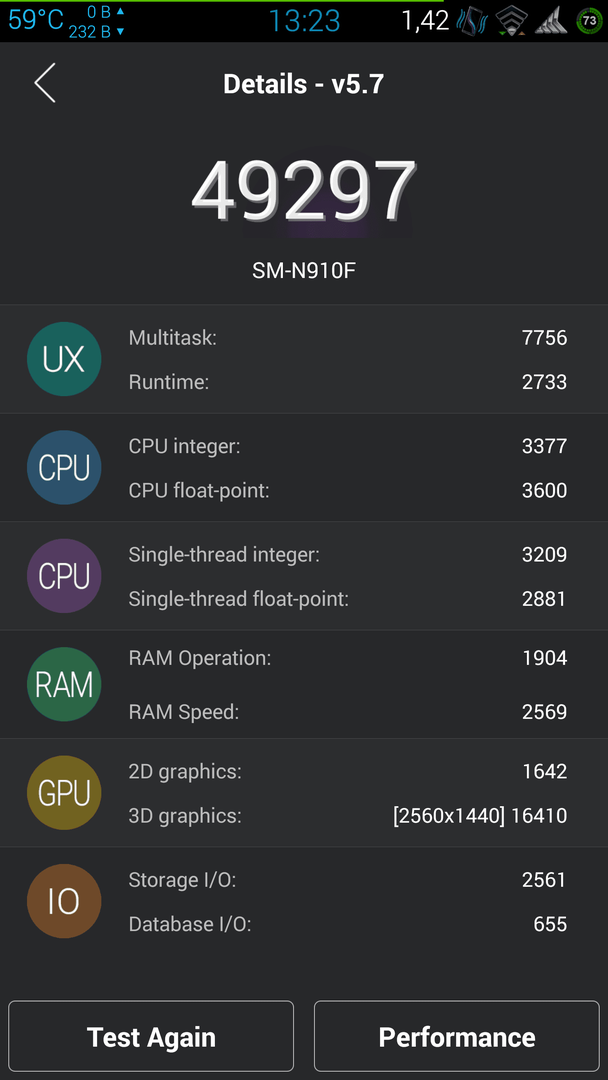608x1080 pixels.
Task: Tap the 3D graphics result row
Action: (348, 816)
